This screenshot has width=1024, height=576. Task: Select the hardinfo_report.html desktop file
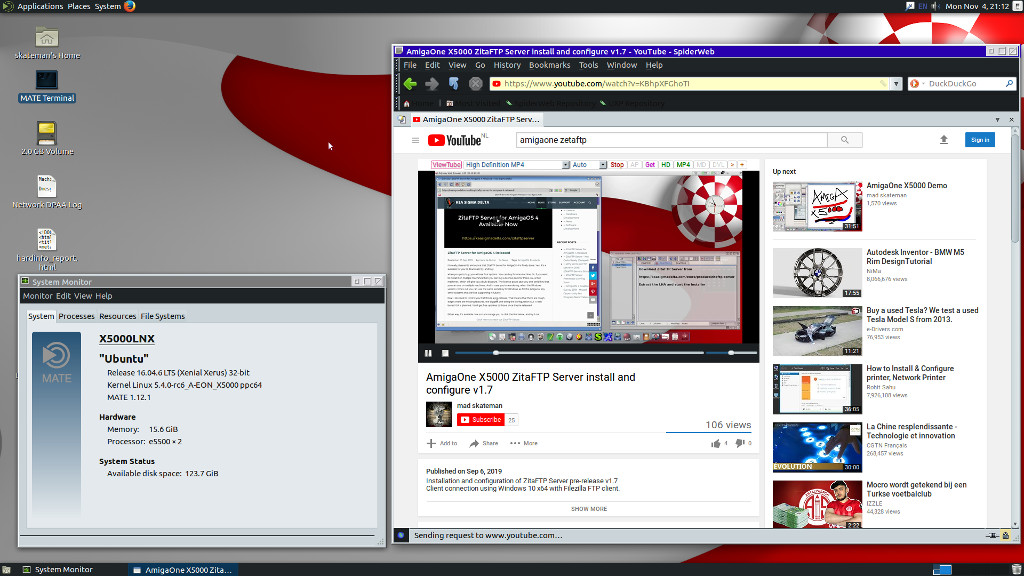46,249
